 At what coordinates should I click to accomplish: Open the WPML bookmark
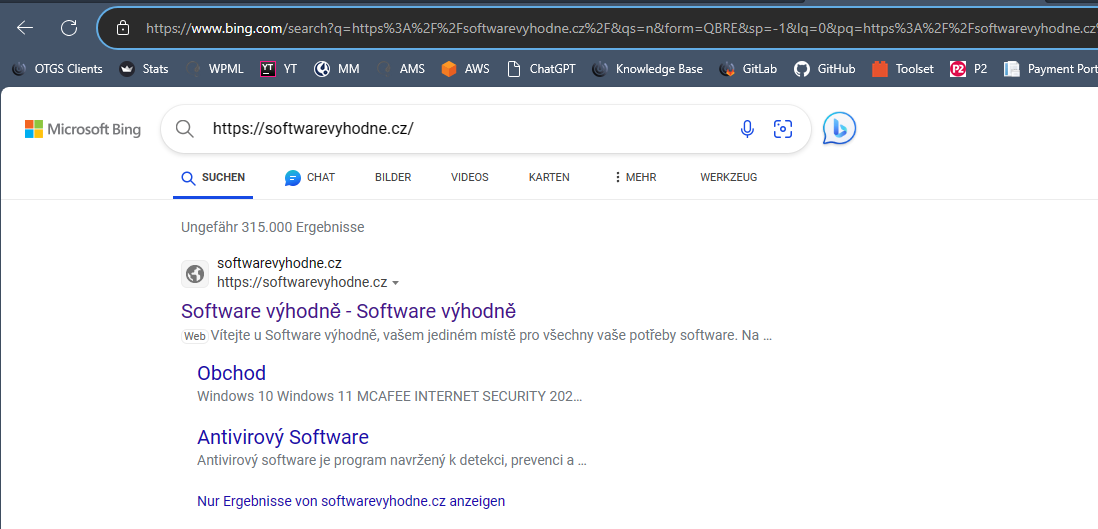tap(215, 69)
